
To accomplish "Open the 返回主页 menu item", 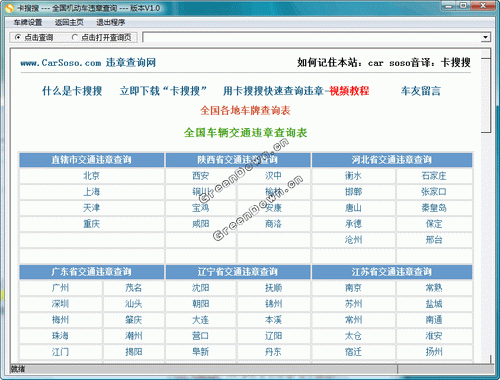I will point(69,23).
